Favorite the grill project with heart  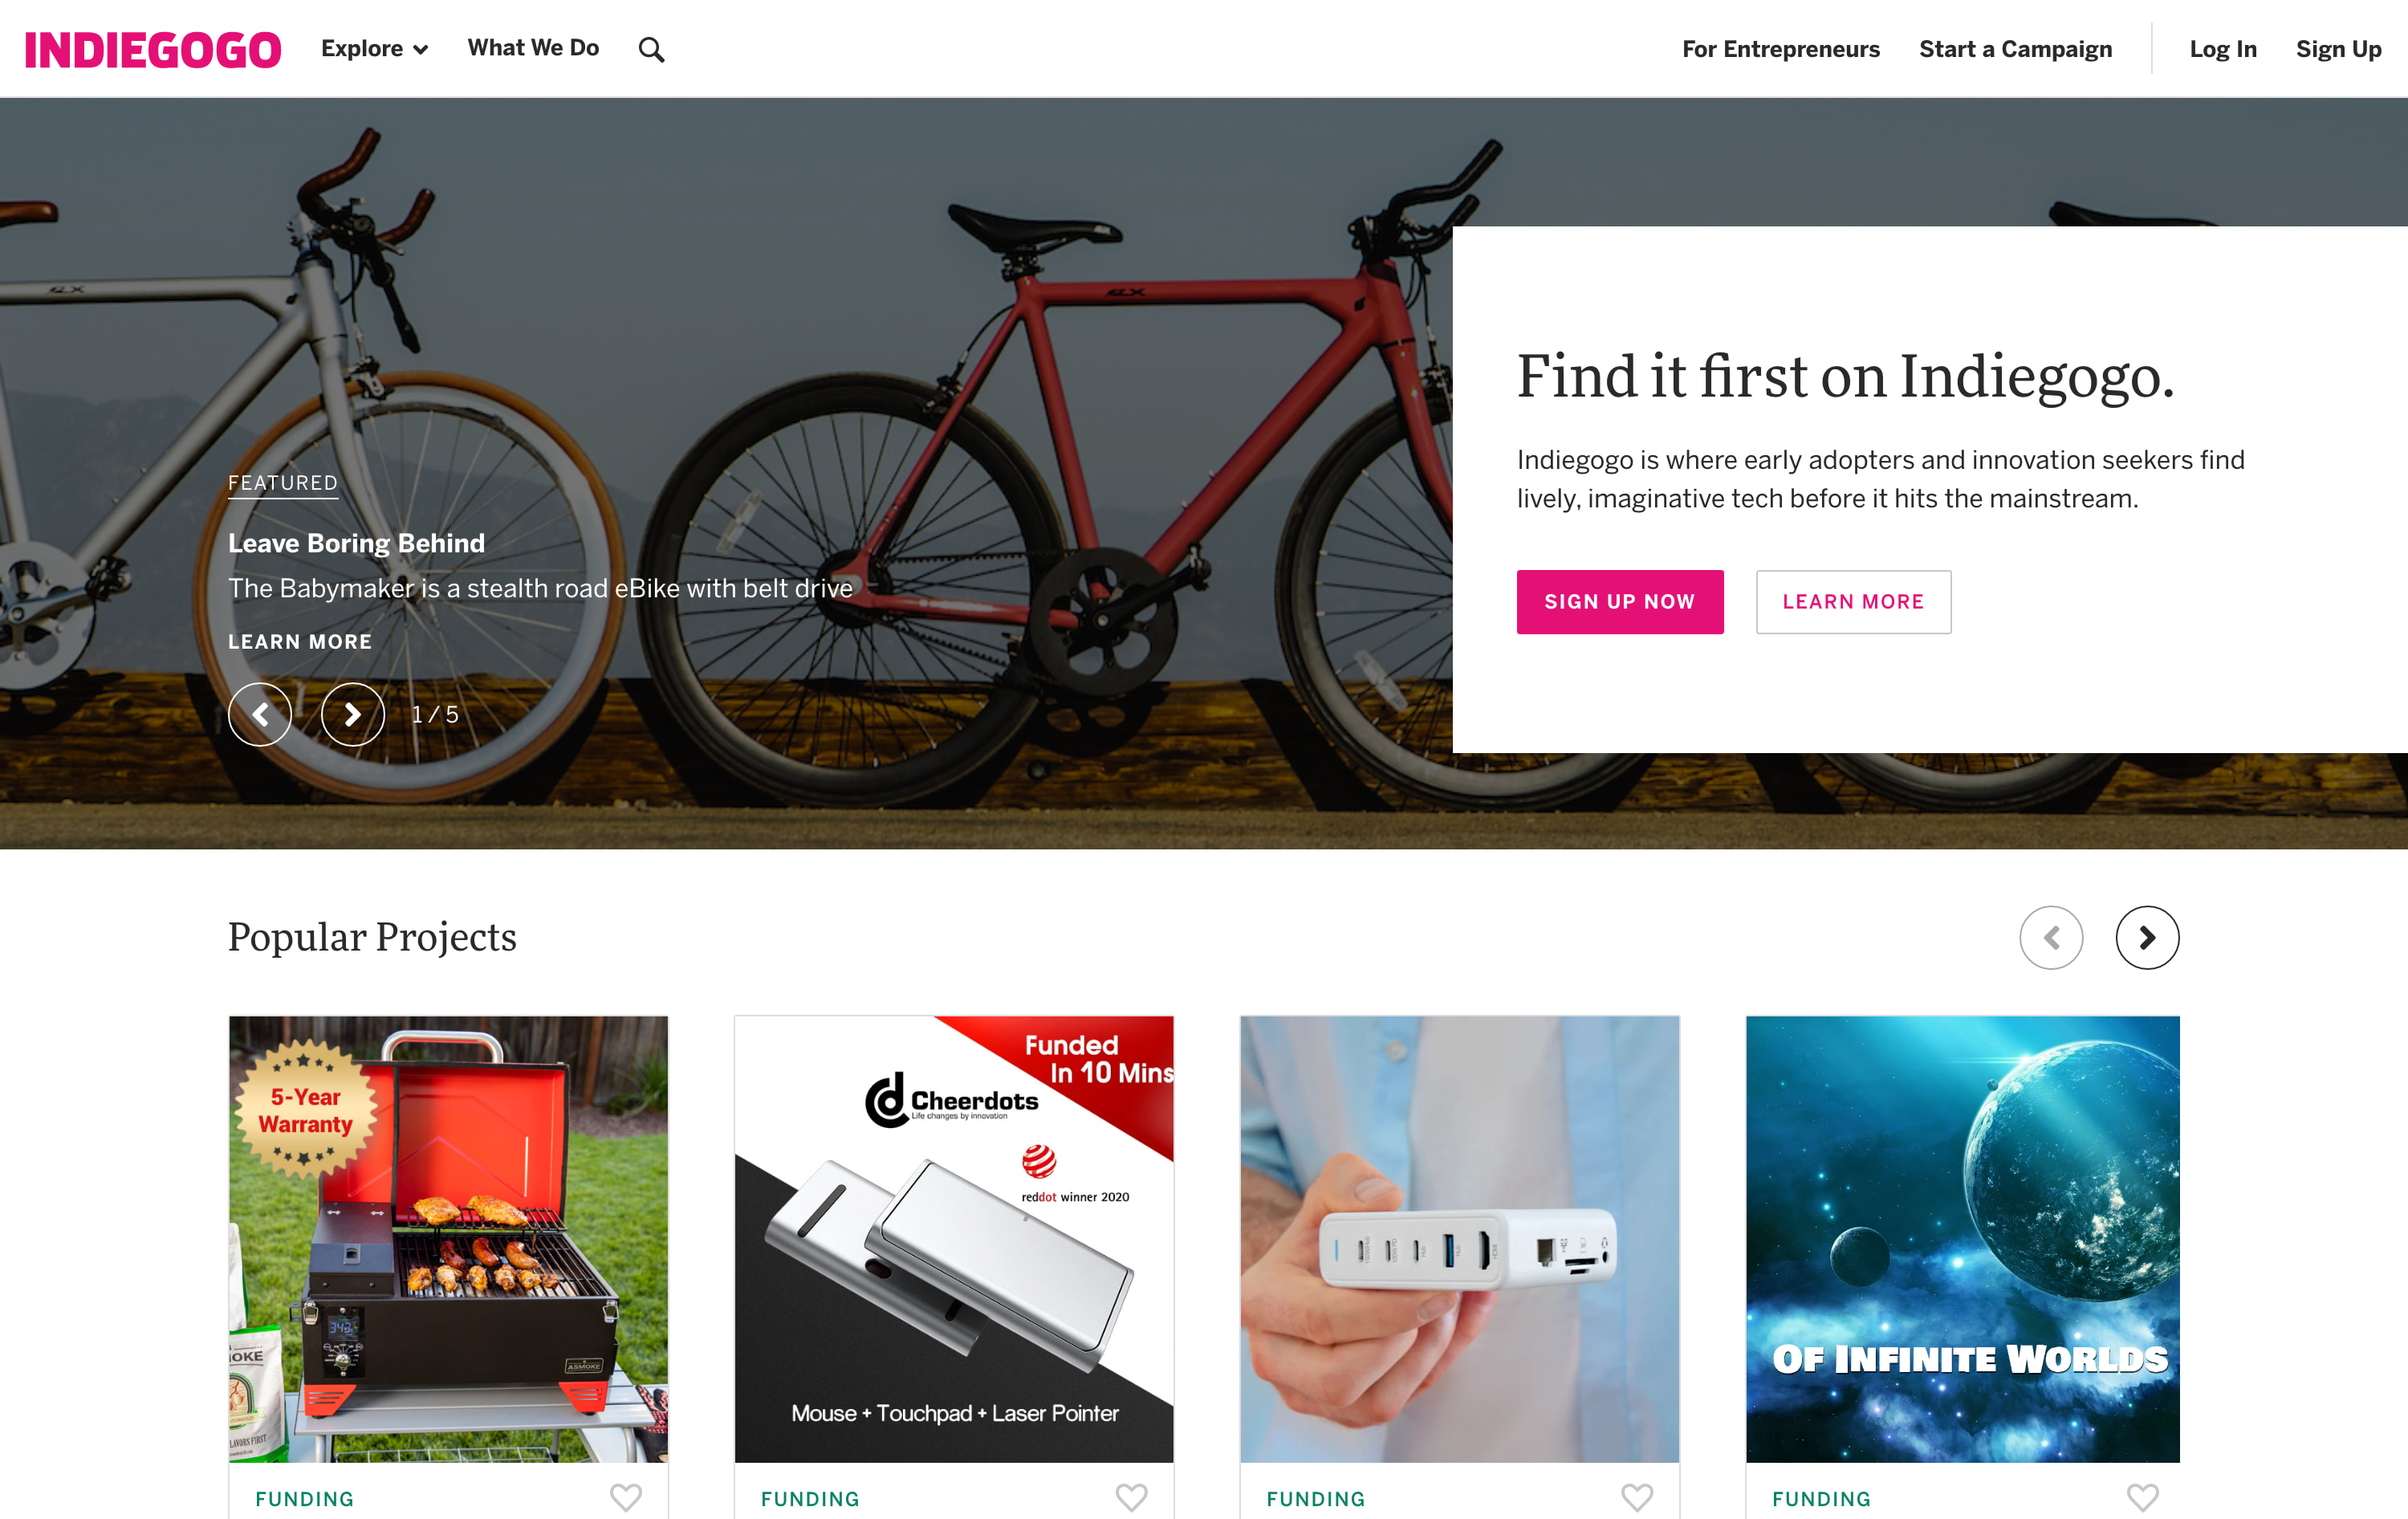coord(626,1497)
